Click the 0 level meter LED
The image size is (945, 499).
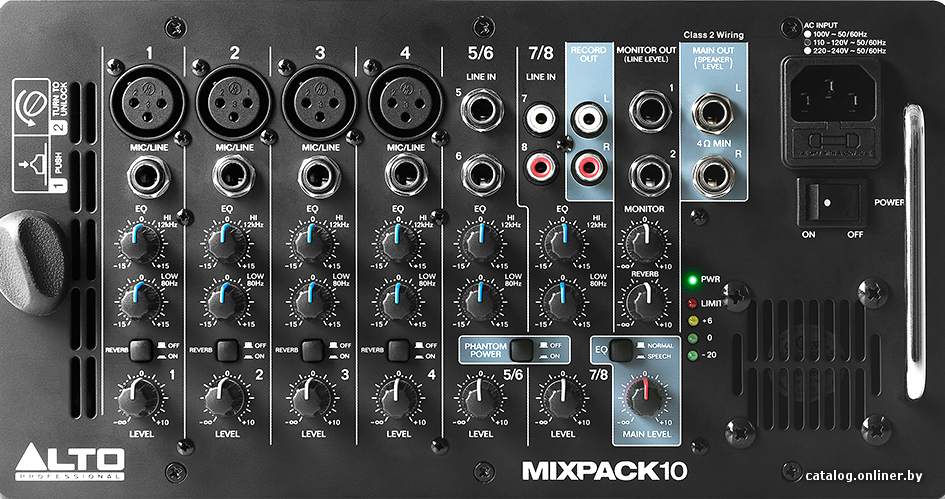692,338
